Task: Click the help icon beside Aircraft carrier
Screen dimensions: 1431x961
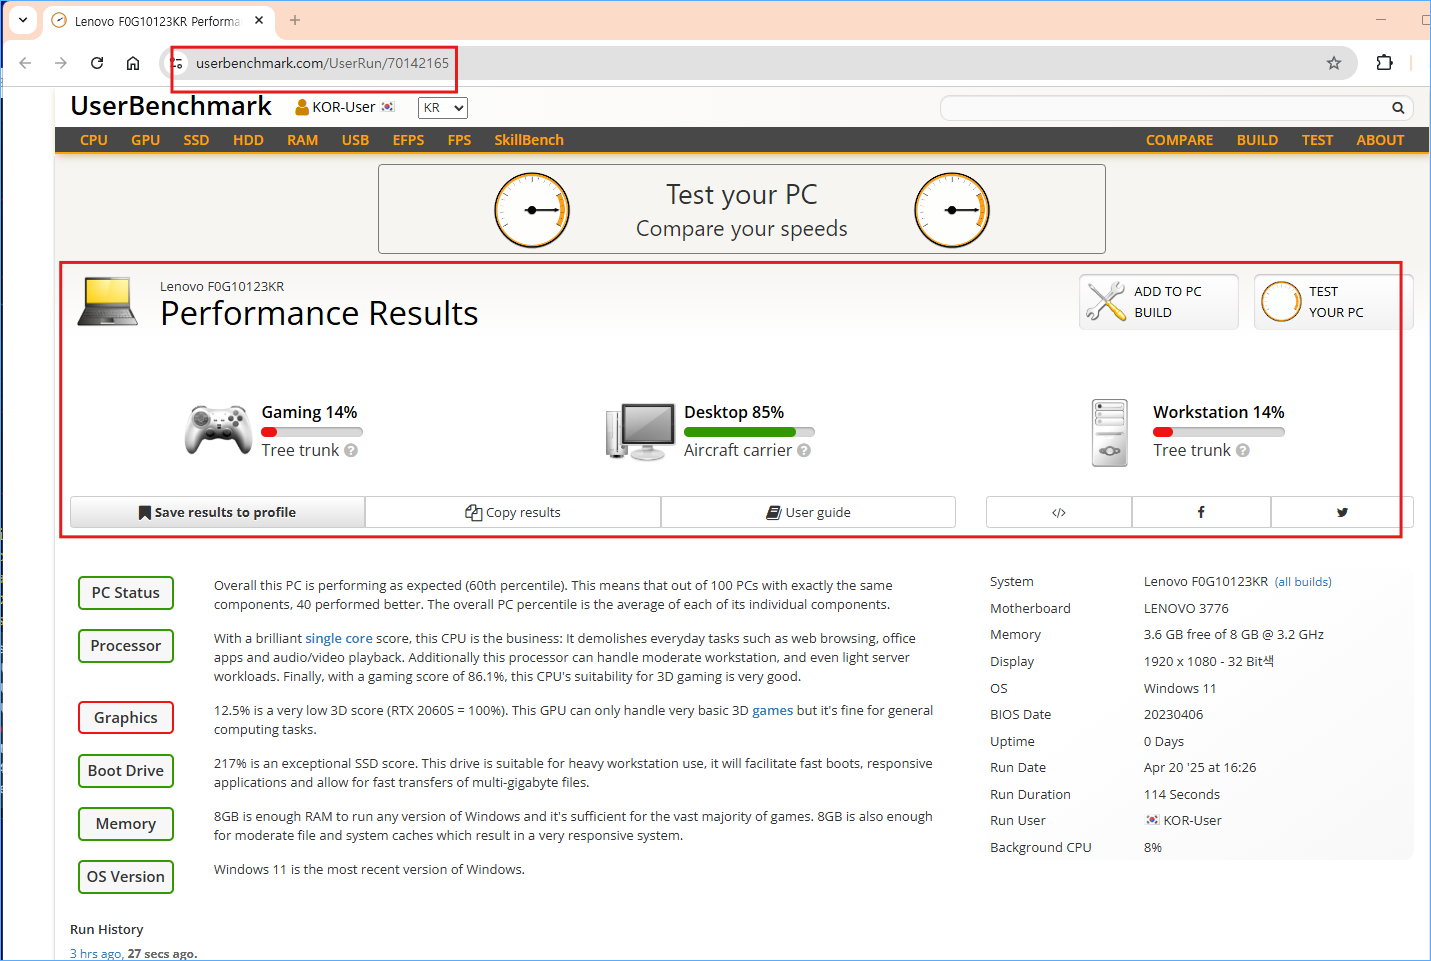Action: point(804,451)
